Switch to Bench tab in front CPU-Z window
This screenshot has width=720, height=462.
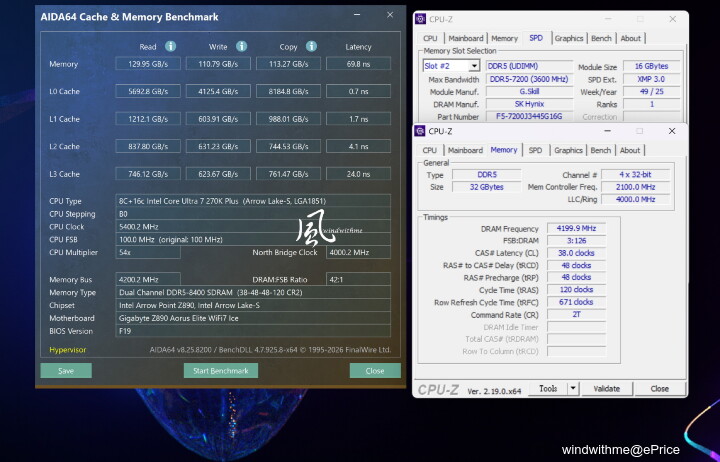(x=601, y=150)
